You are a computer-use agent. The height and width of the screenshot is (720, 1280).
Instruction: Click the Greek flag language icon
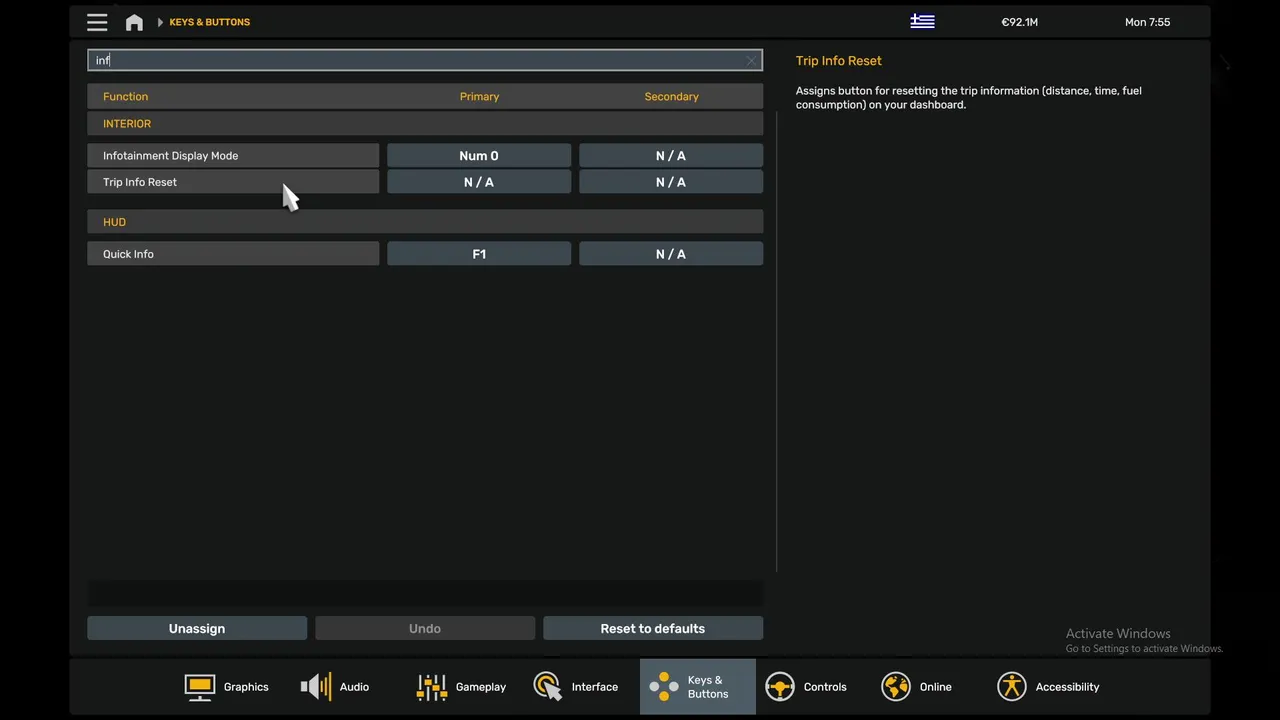922,22
